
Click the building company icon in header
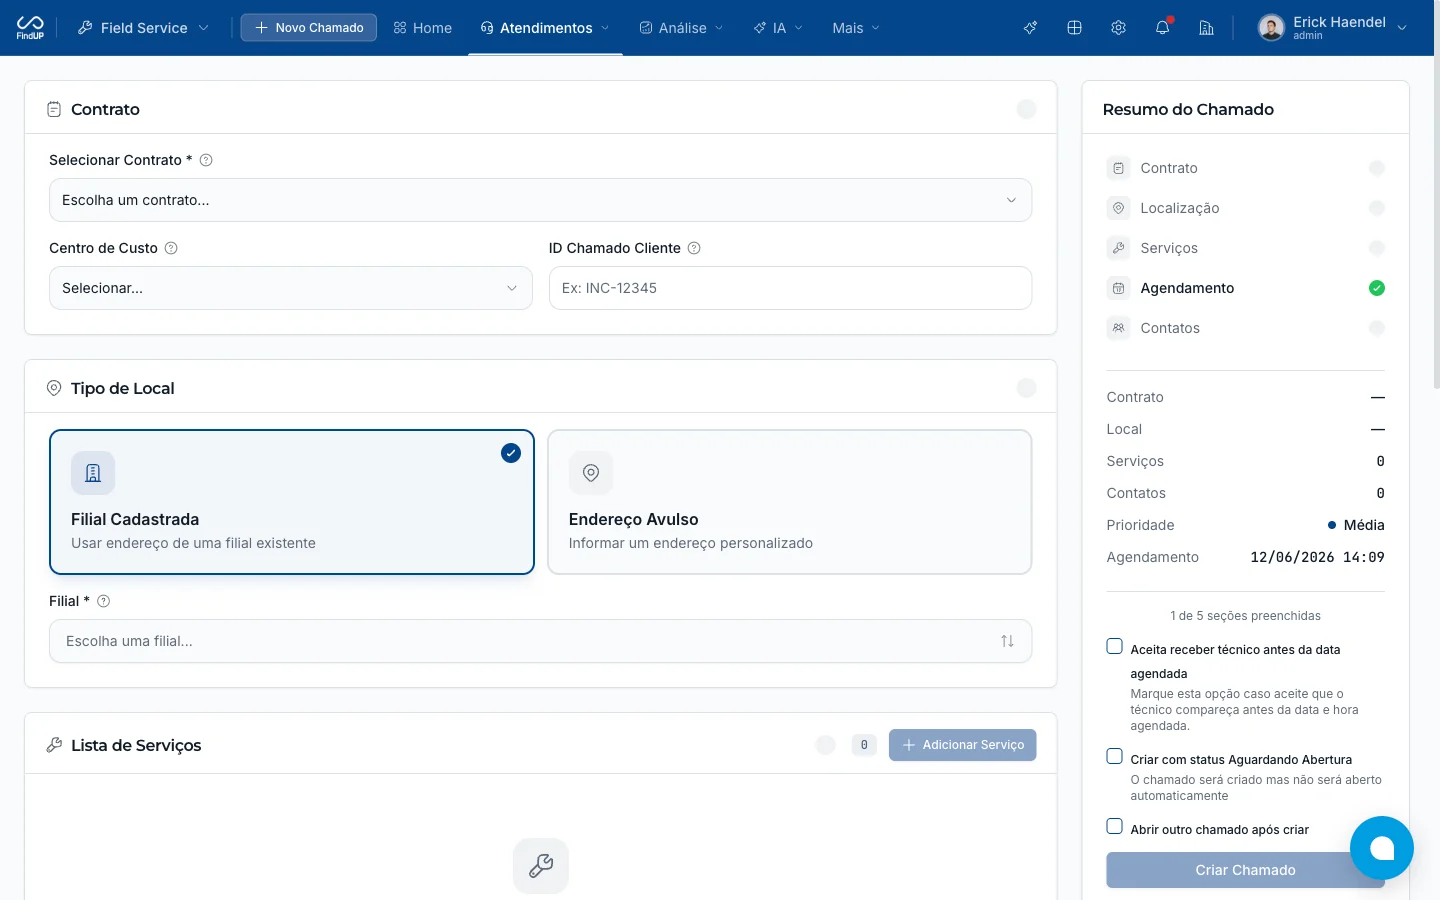1206,28
